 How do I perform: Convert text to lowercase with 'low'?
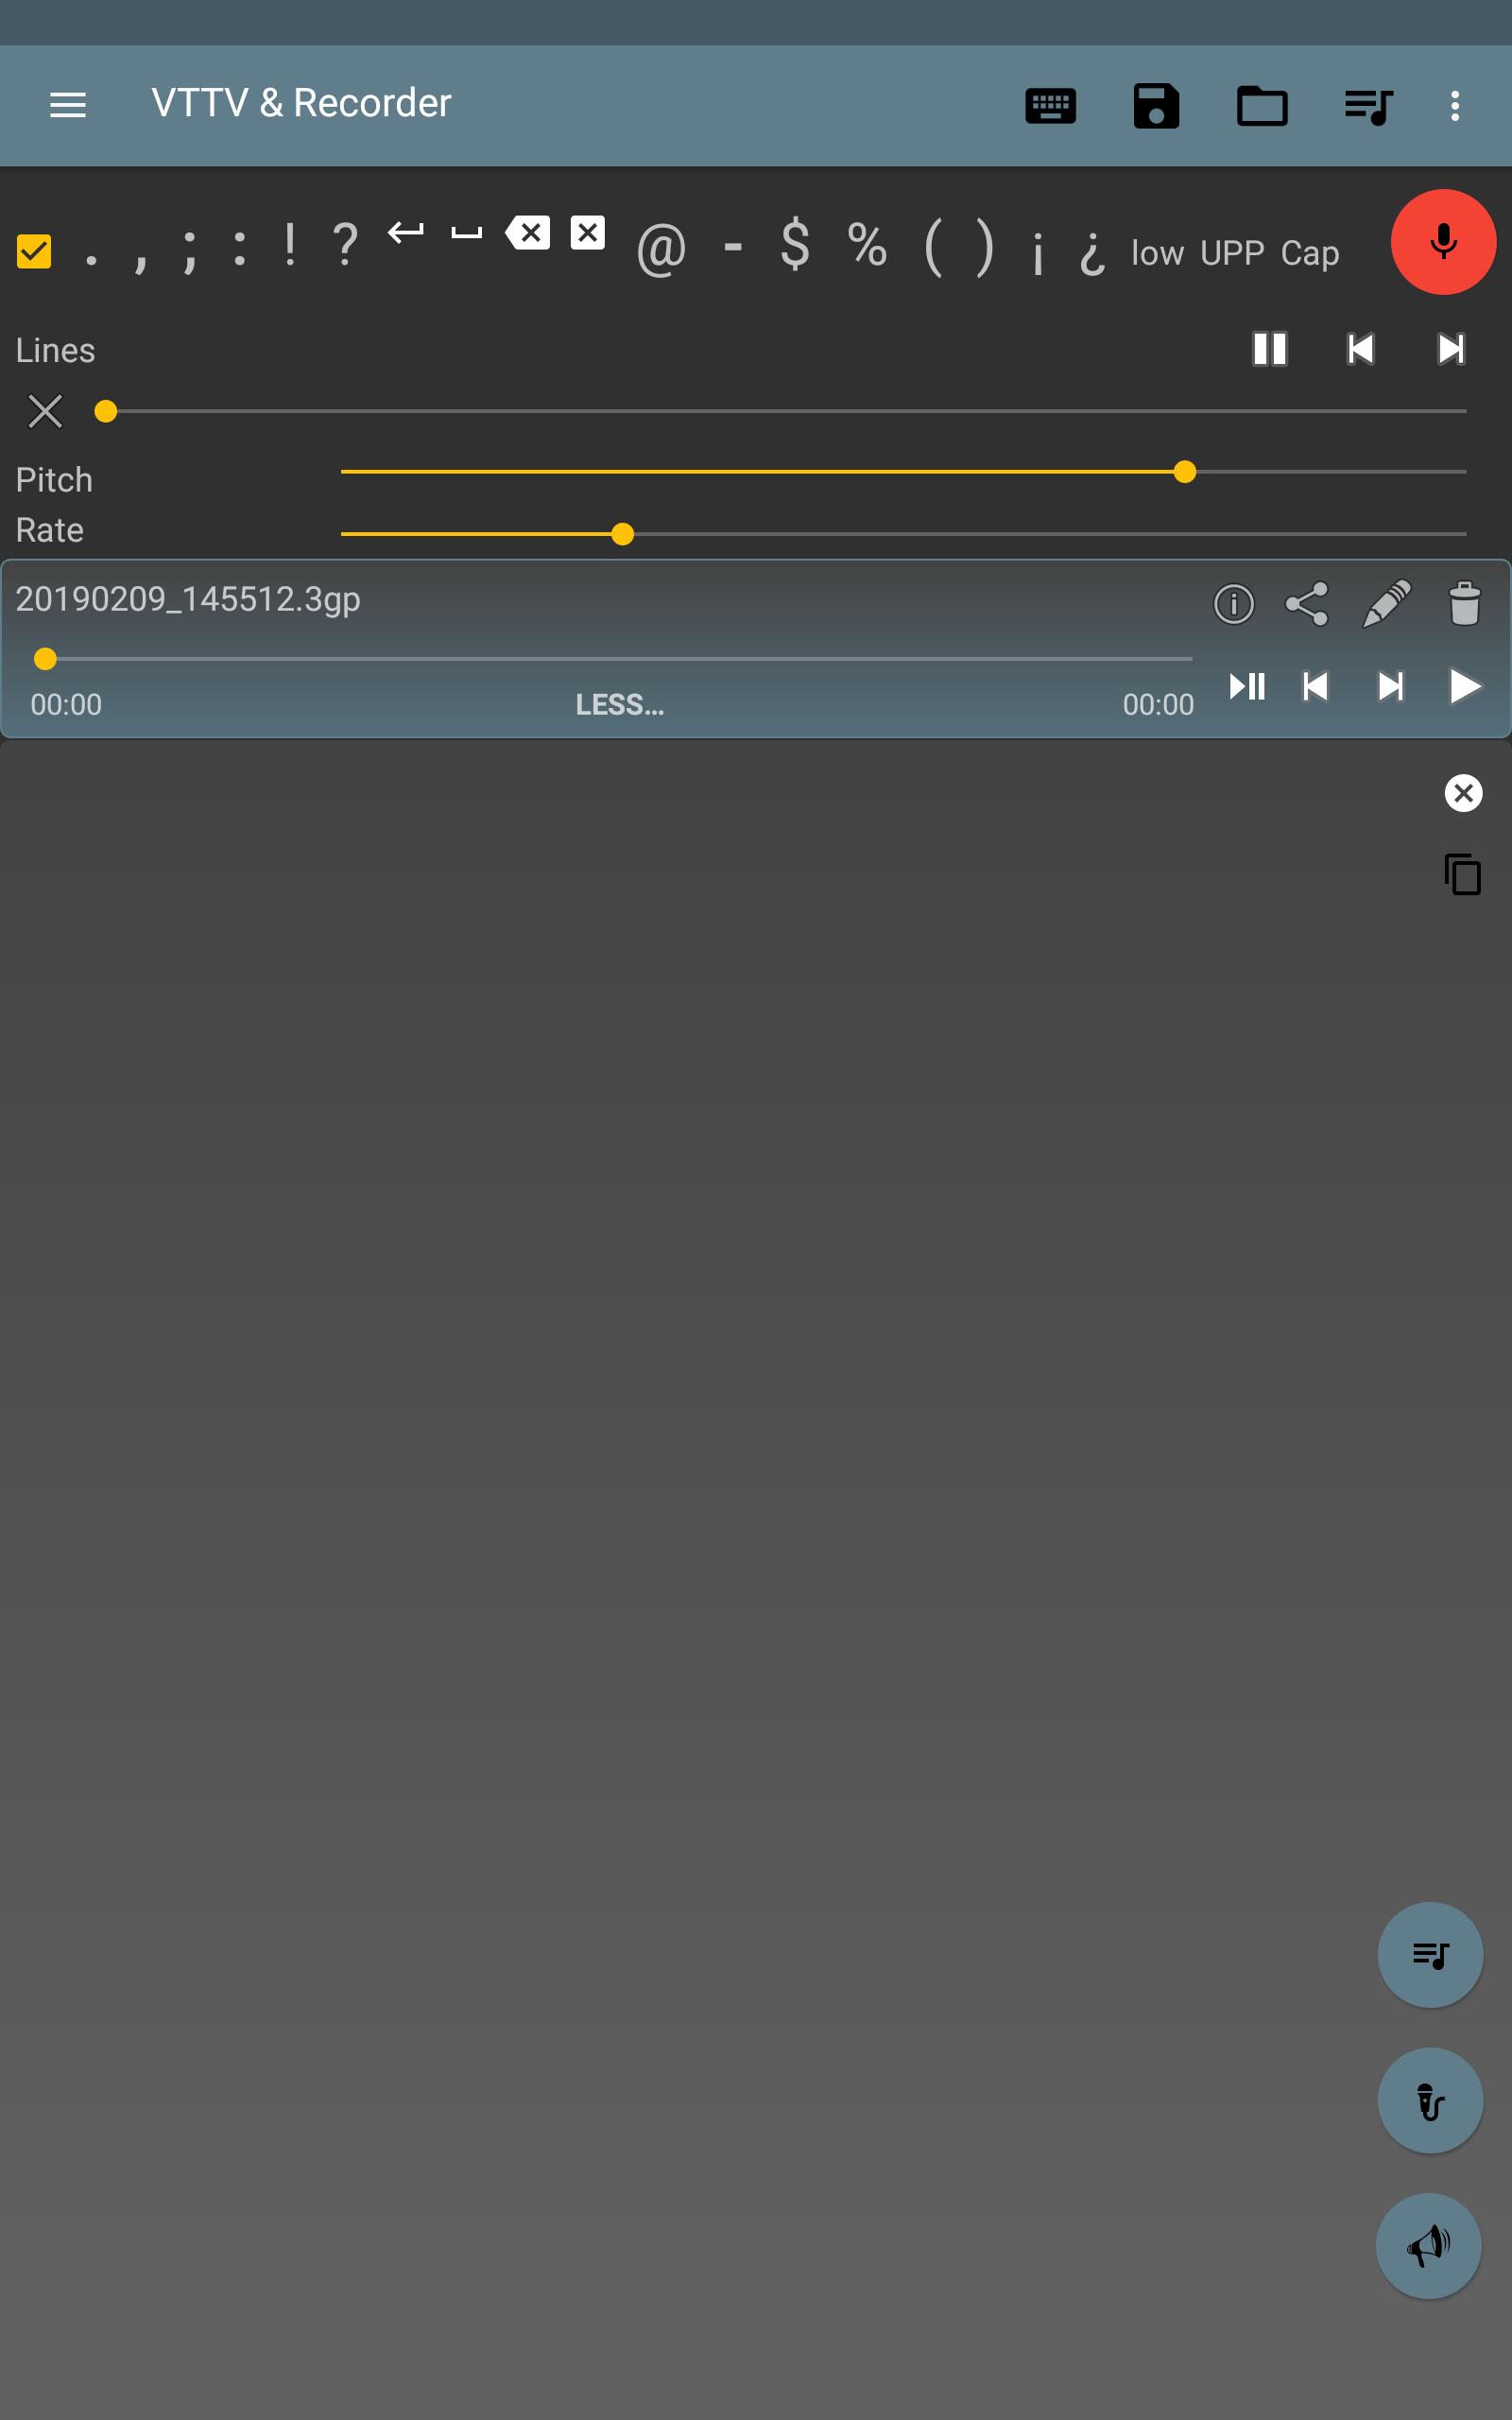[1157, 254]
